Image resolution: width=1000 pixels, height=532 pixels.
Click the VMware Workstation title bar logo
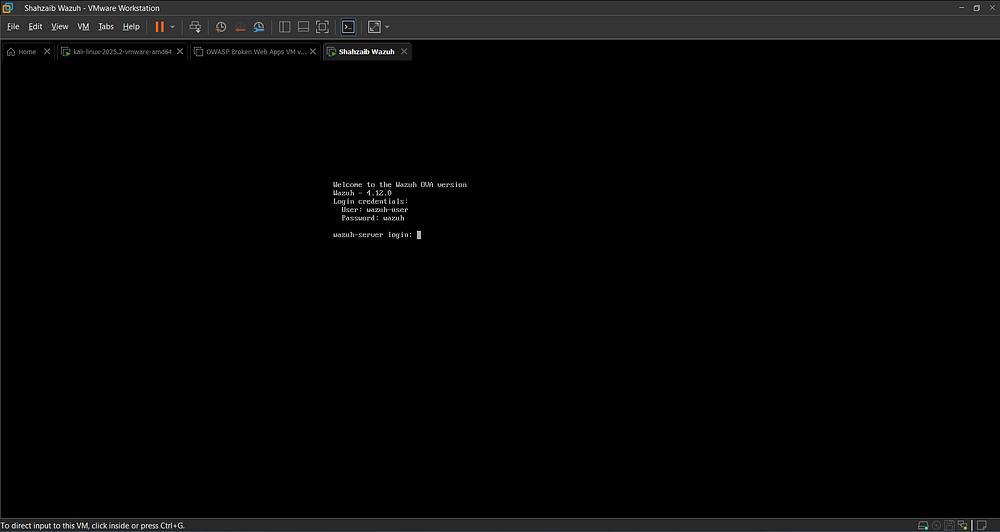pos(8,8)
